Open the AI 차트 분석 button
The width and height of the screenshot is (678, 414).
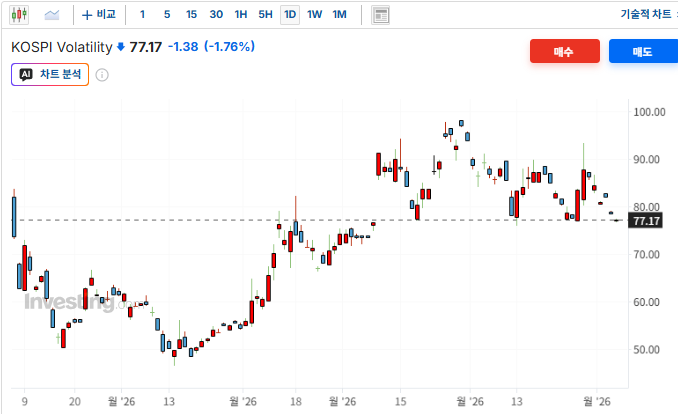tap(50, 74)
